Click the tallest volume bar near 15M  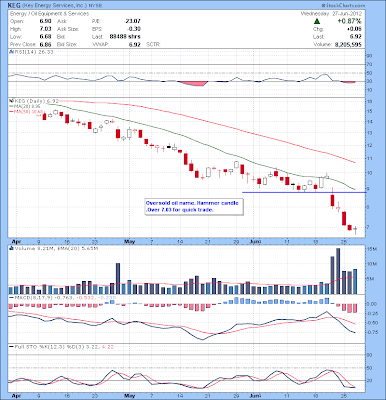(338, 271)
